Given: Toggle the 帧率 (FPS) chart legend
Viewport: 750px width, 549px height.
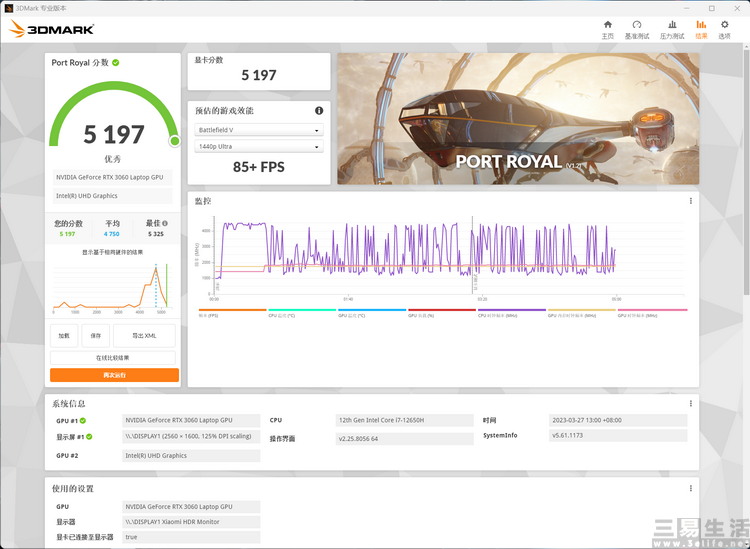Looking at the screenshot, I should 232,313.
